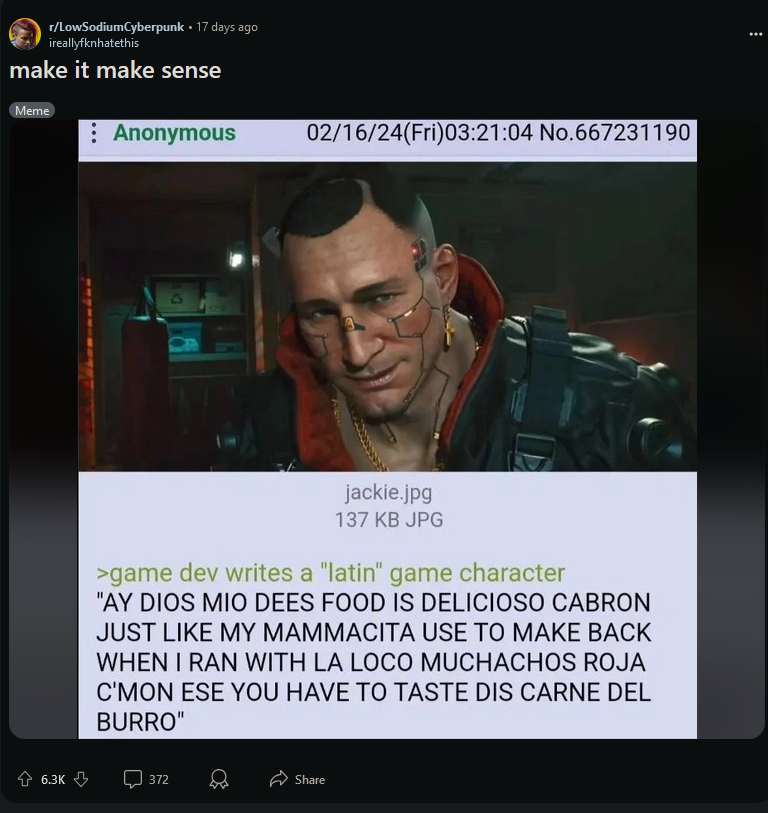Give an award with the ribbon icon

point(218,779)
